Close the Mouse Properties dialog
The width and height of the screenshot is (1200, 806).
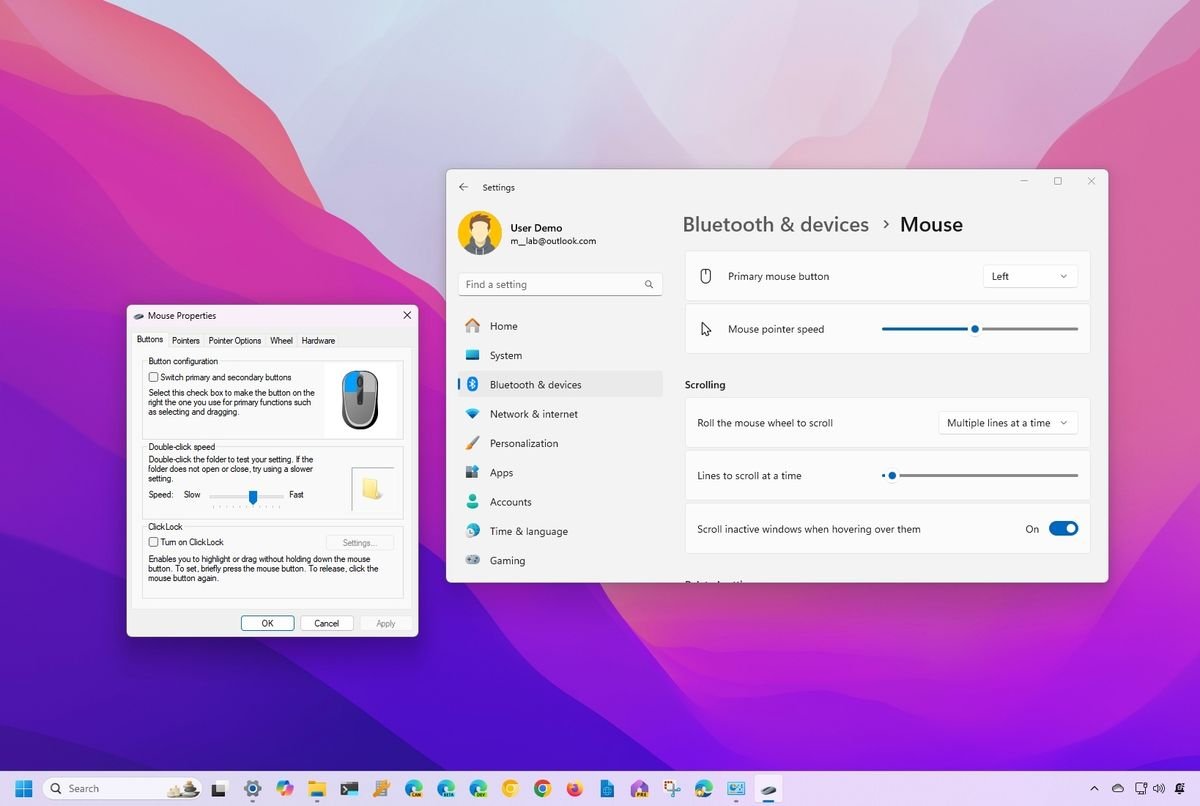[407, 315]
